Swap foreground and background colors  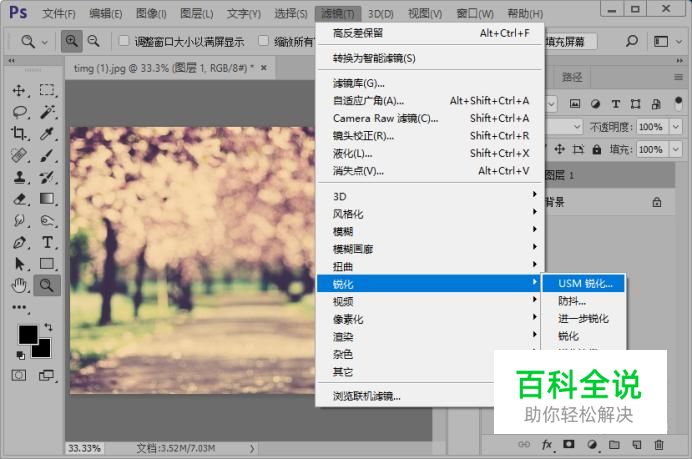[x=48, y=327]
